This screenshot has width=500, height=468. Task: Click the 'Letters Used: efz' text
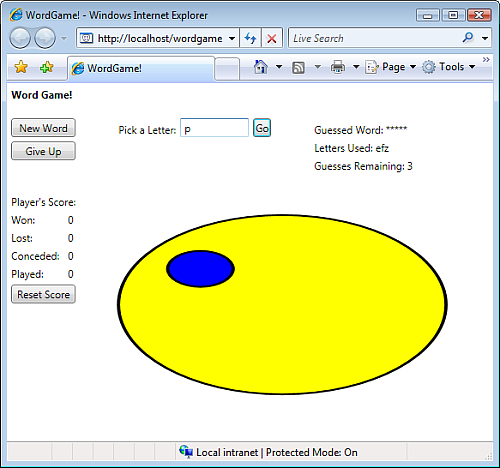click(x=351, y=148)
